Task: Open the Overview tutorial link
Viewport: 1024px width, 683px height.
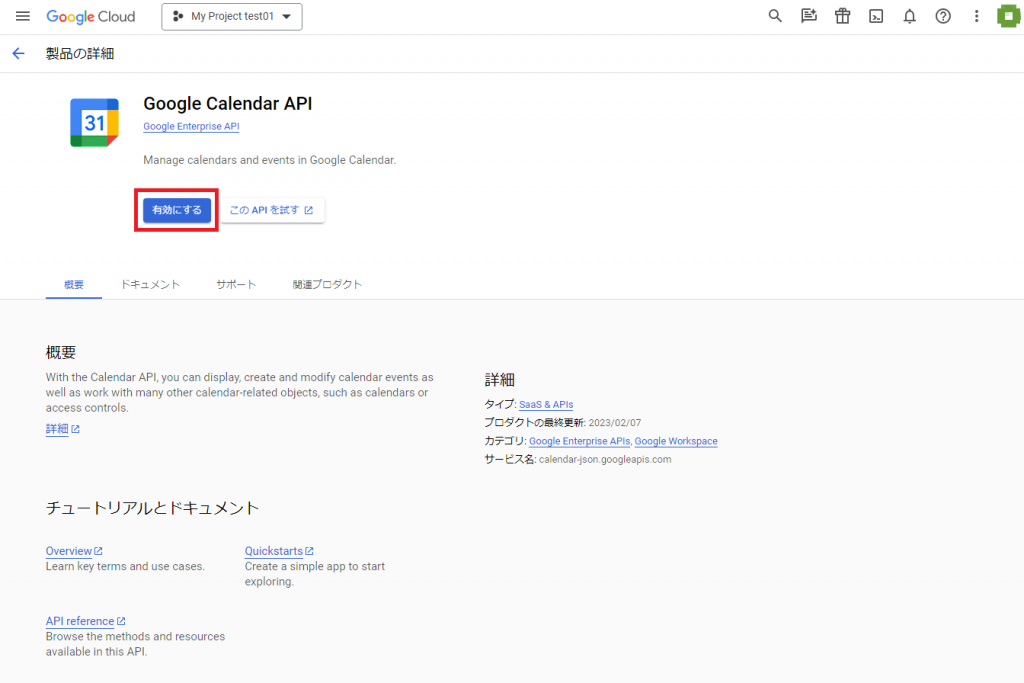Action: tap(74, 551)
